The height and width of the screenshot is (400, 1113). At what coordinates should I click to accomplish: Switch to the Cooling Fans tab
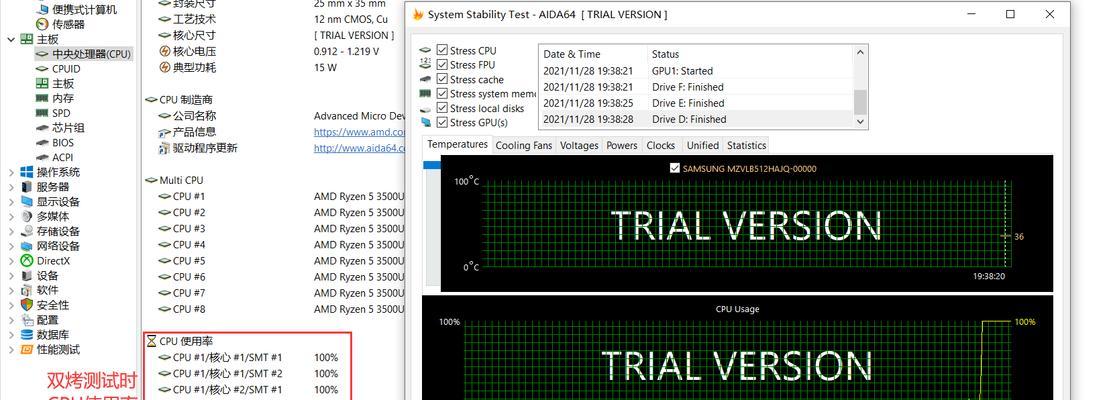click(523, 145)
